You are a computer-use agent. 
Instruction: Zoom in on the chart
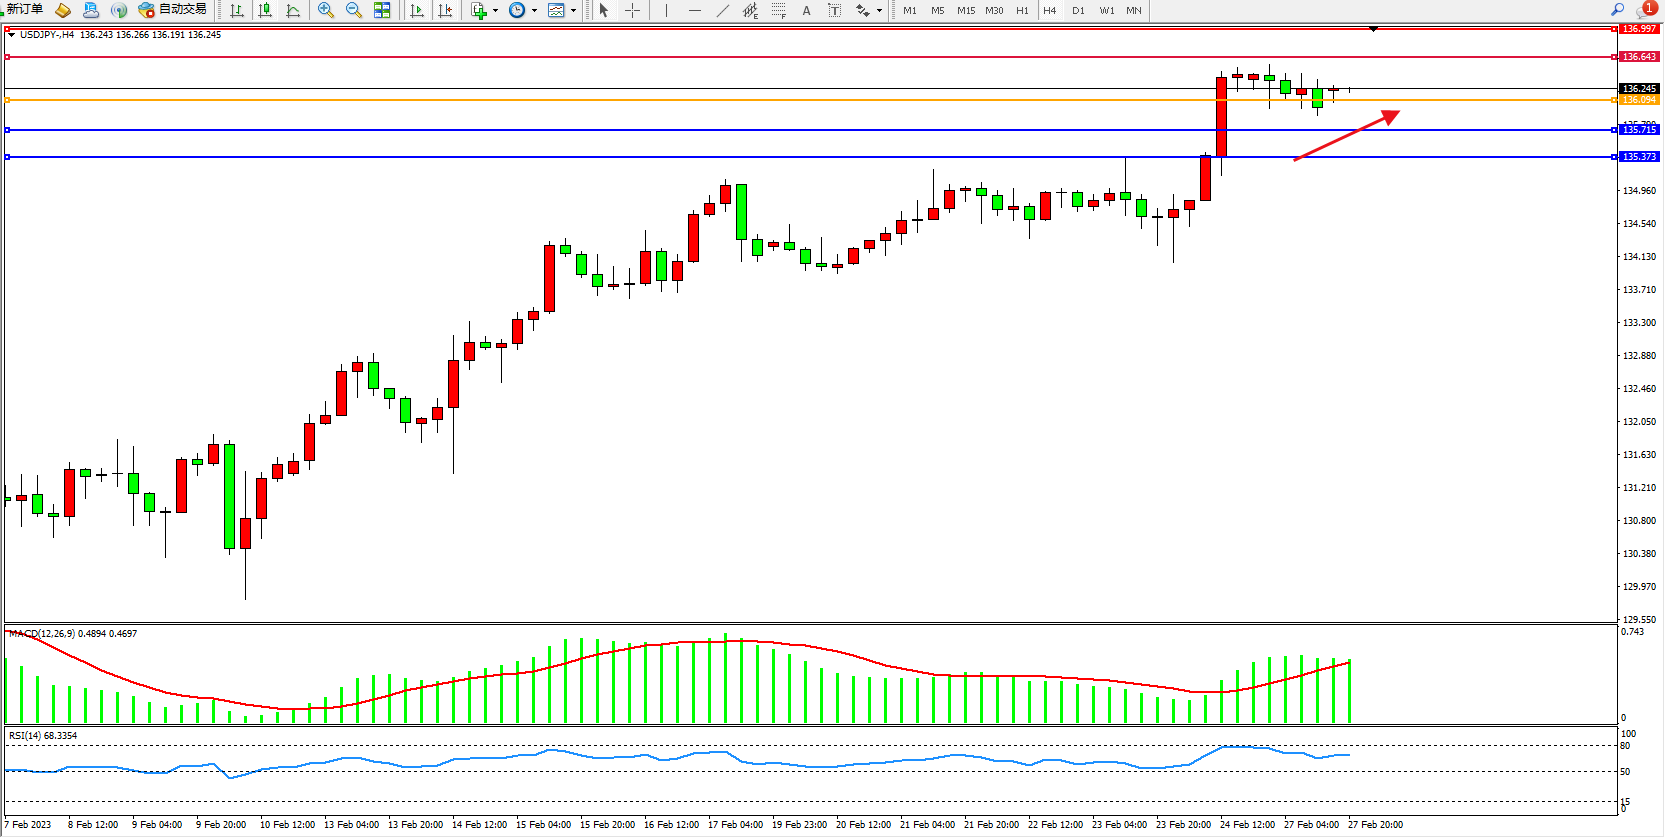[x=326, y=11]
